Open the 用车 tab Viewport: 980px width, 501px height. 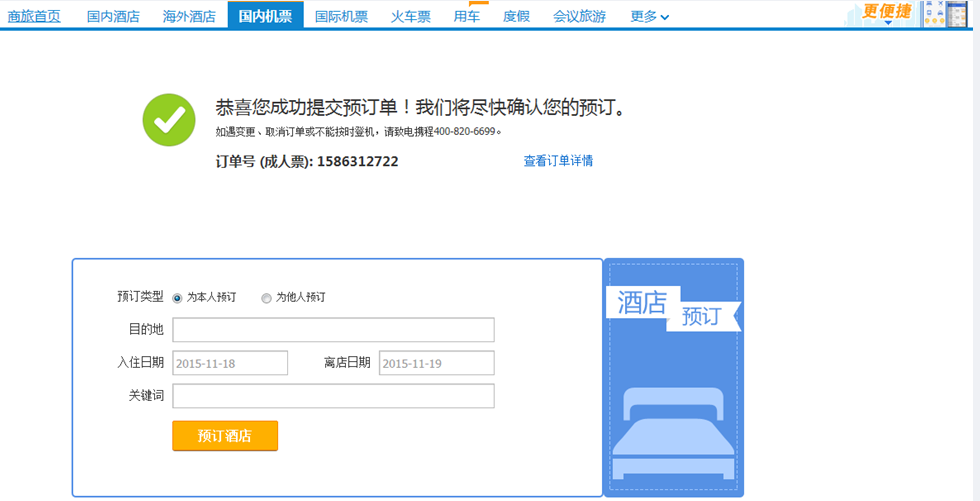tap(467, 17)
